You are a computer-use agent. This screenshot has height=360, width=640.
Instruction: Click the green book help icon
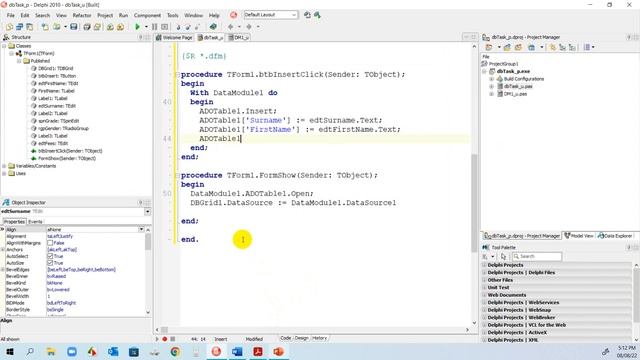tap(213, 27)
